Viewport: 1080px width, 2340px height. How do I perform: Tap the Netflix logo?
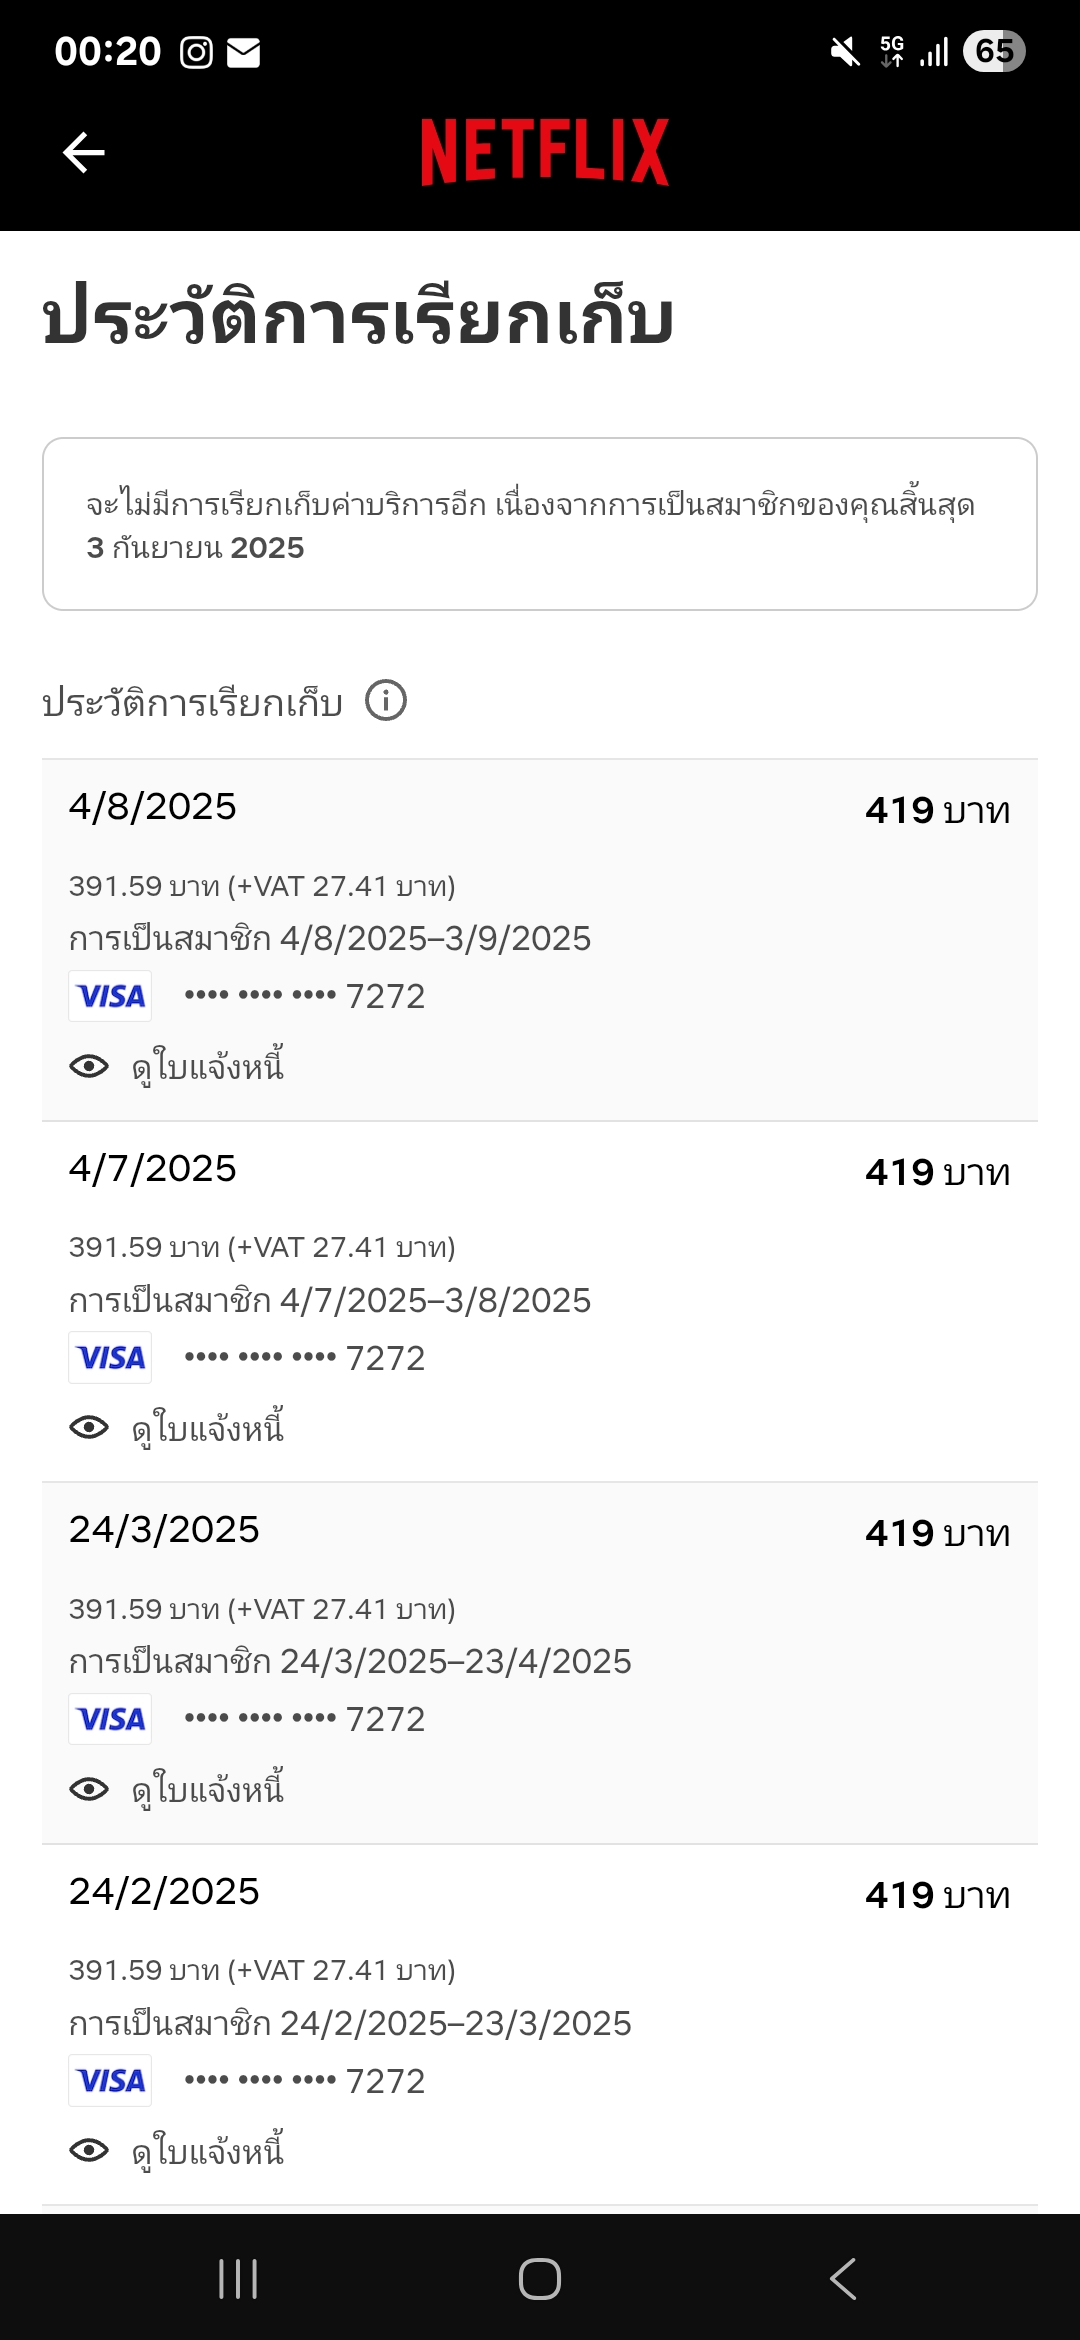544,152
